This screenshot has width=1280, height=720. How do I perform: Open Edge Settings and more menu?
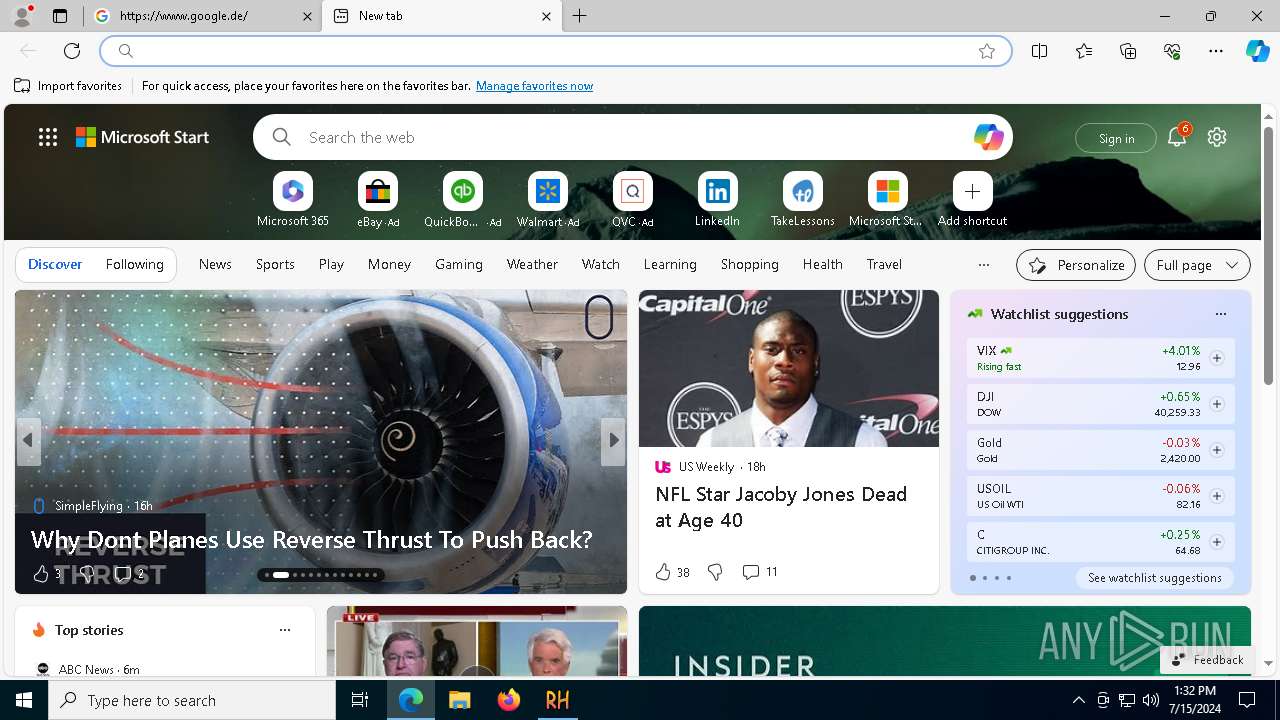point(1216,51)
